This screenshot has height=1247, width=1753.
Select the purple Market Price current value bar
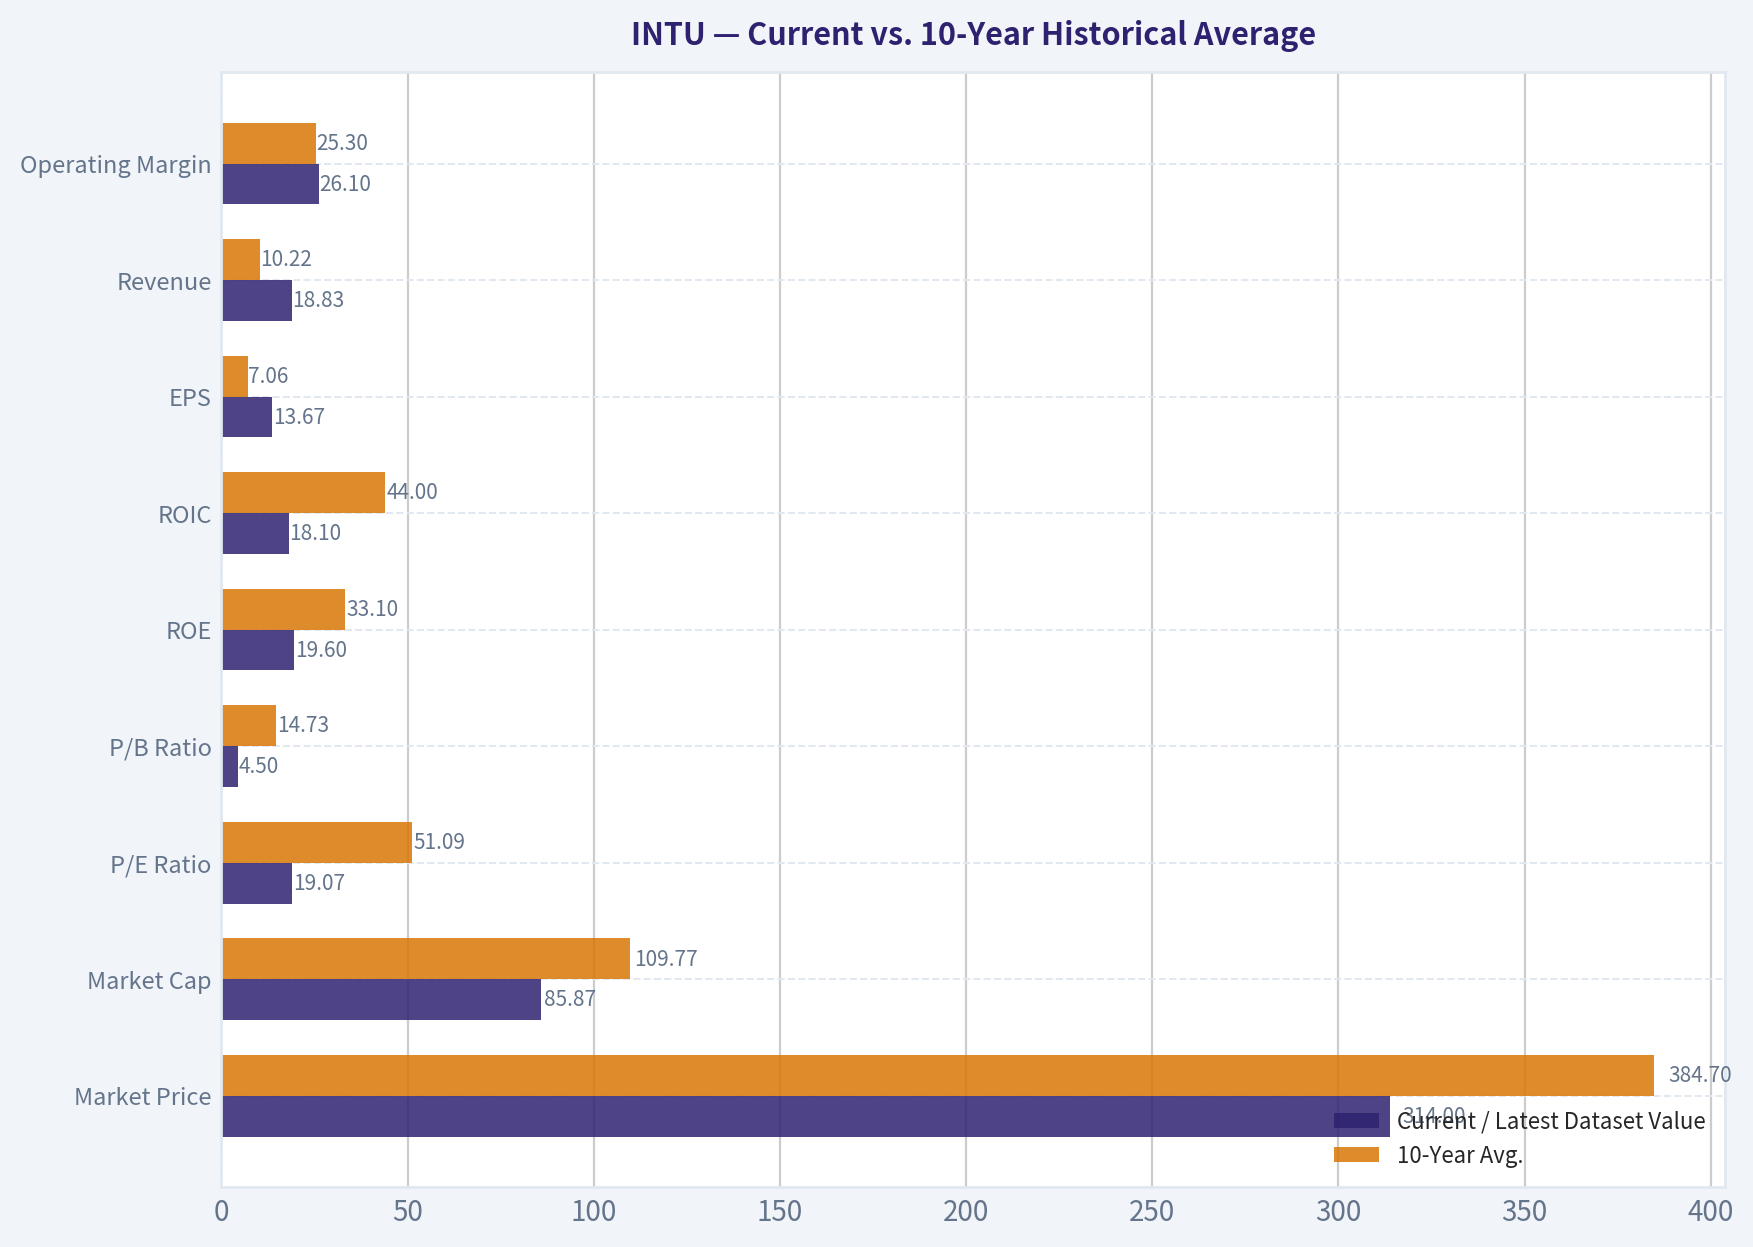[x=806, y=1116]
